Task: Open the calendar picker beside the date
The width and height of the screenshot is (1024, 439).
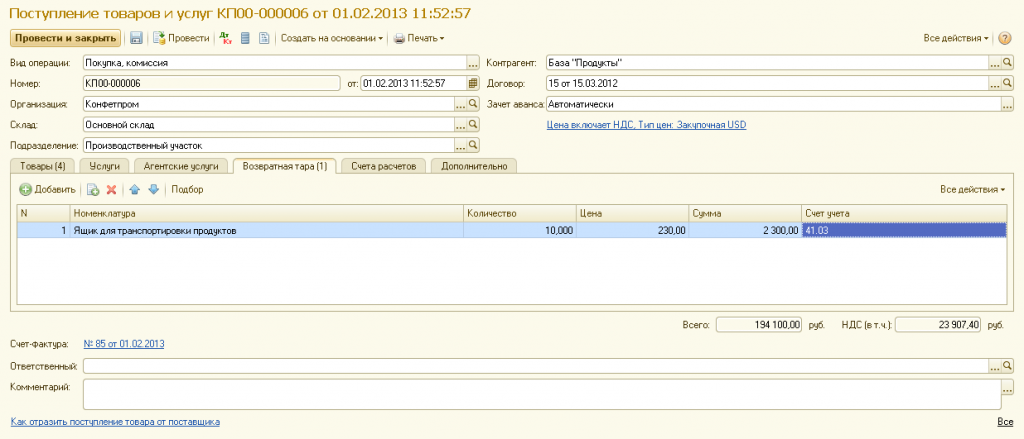Action: (x=473, y=82)
